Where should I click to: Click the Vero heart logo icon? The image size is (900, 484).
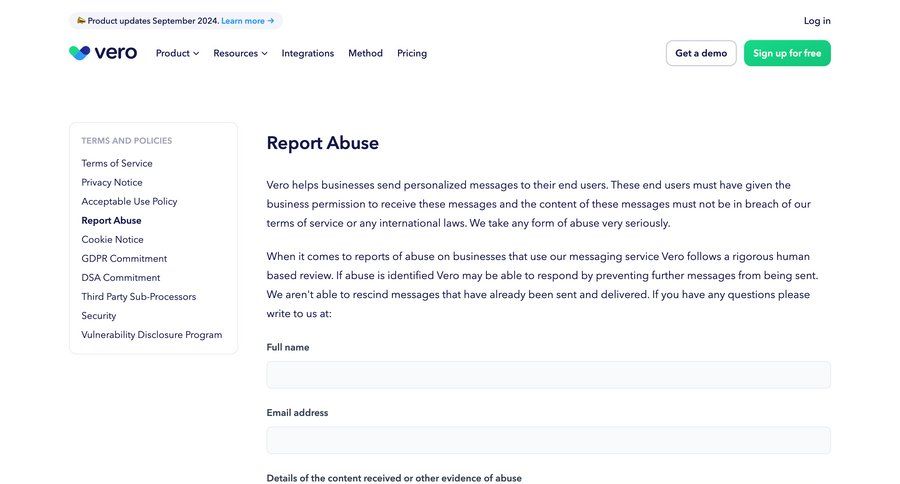coord(80,53)
